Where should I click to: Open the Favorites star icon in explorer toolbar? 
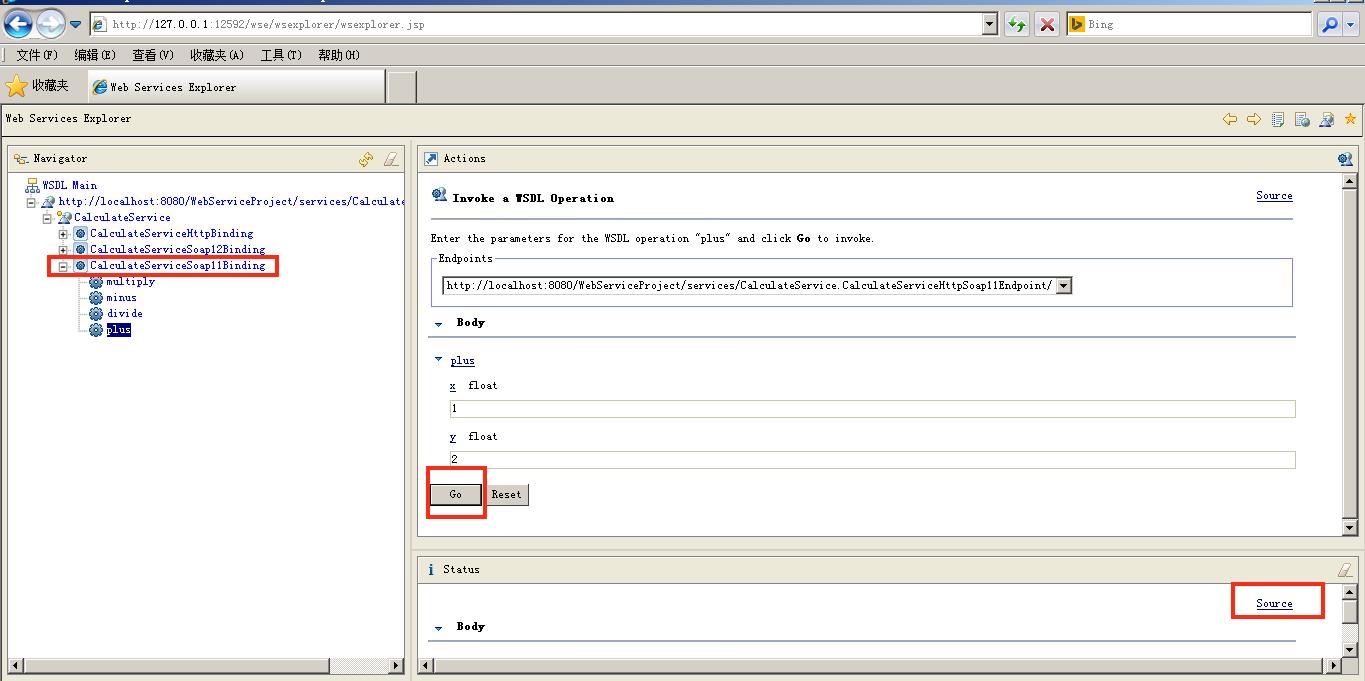(1350, 119)
